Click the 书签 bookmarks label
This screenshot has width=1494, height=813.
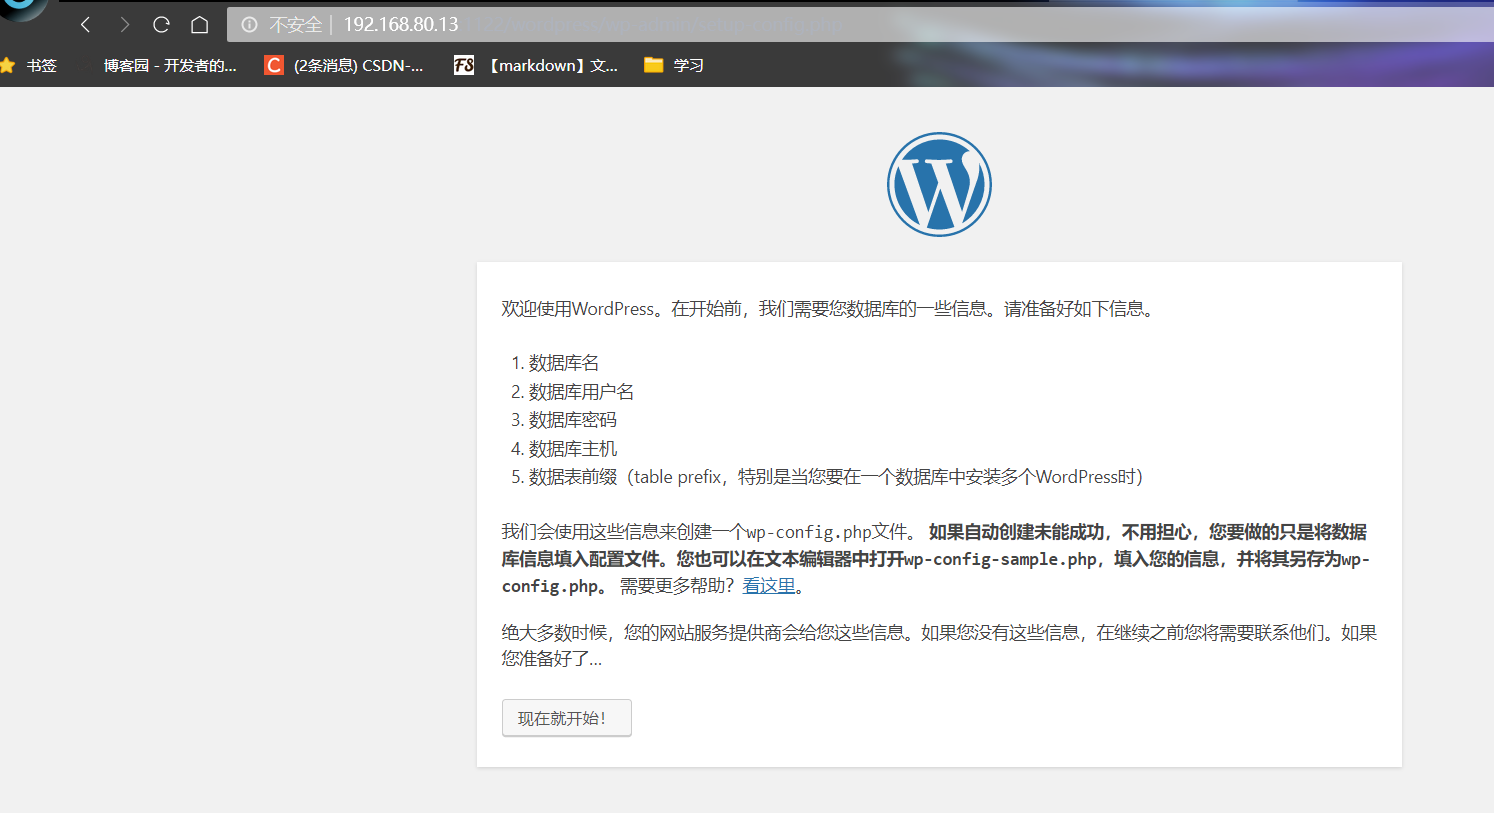[42, 66]
